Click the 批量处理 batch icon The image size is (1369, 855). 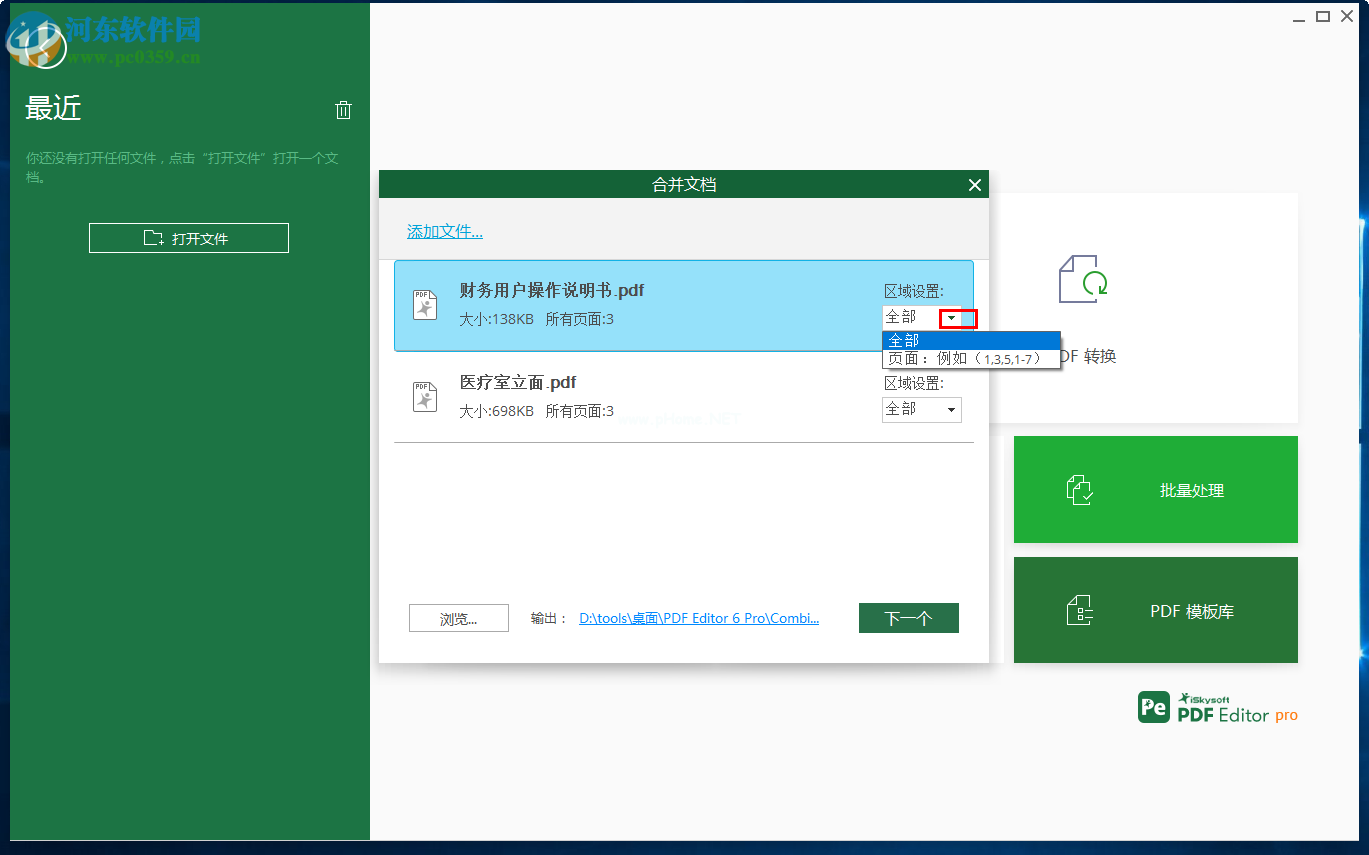(x=1080, y=490)
